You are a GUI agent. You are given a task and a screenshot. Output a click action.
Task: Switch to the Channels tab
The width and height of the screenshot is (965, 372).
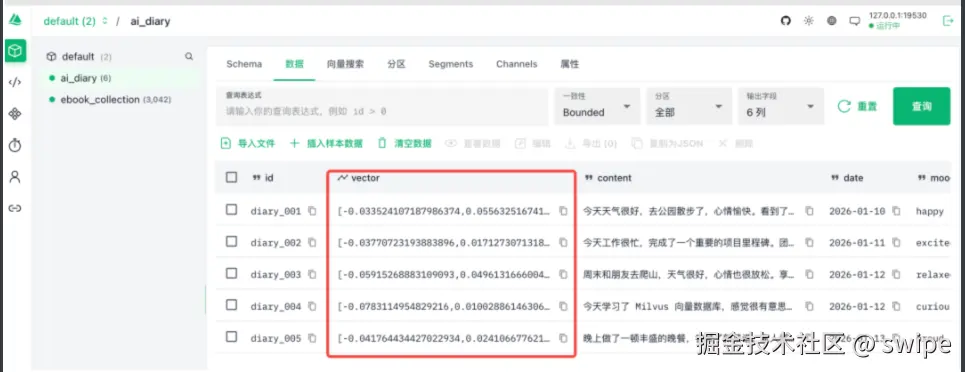(516, 64)
